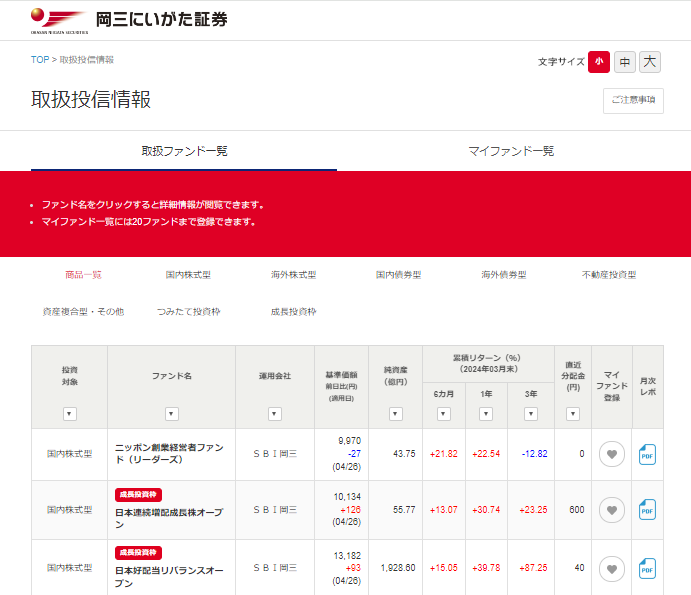
Task: Add ニッポン創業経営者ファンド to My Fund via heart
Action: [612, 454]
